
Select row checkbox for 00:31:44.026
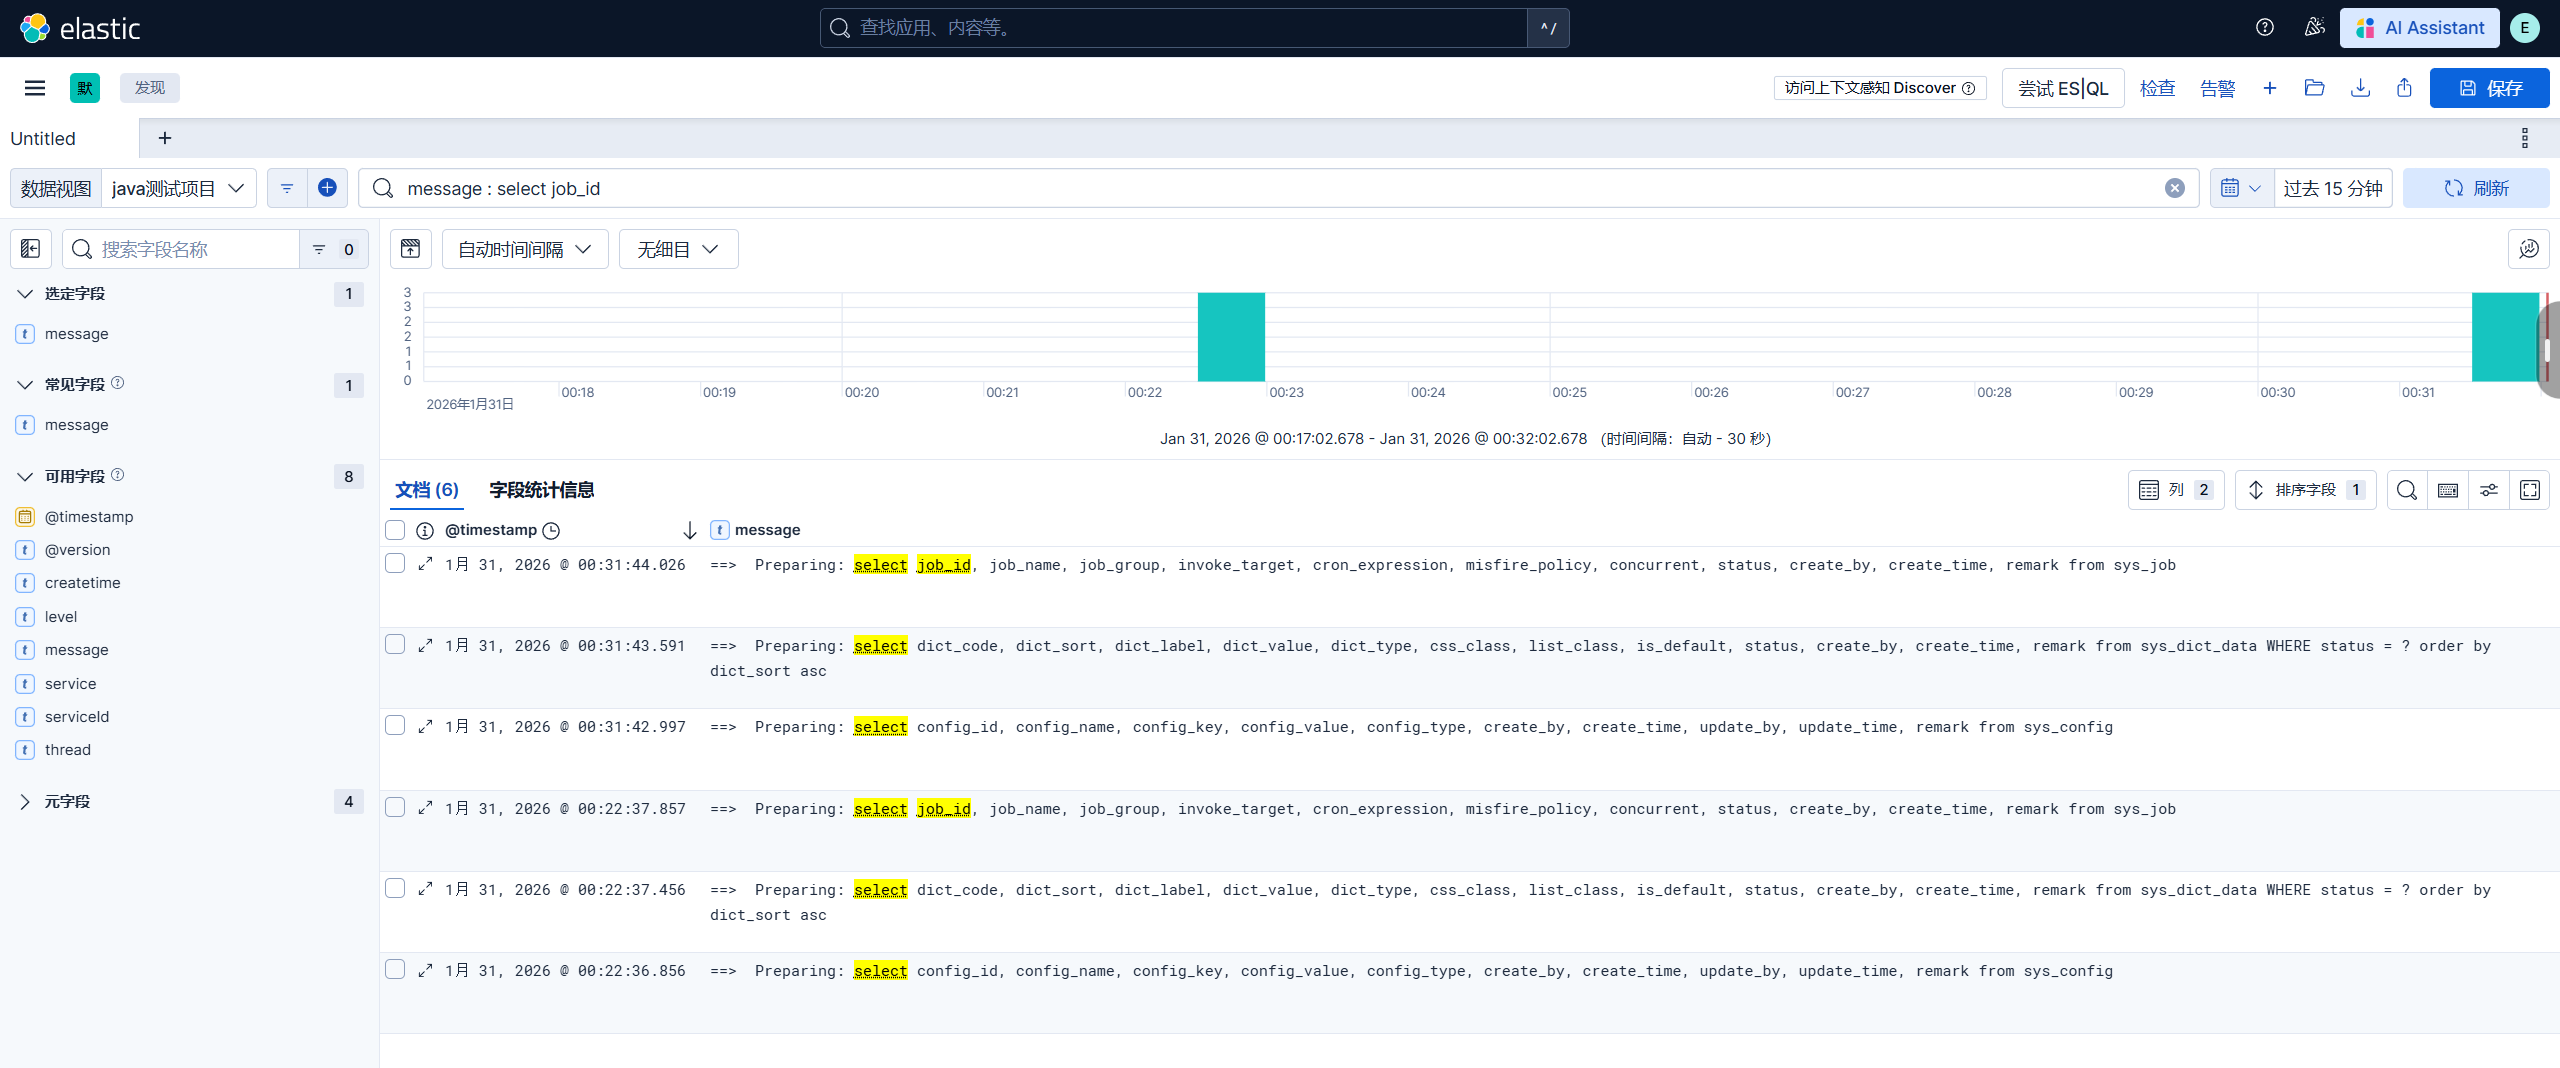pos(395,563)
